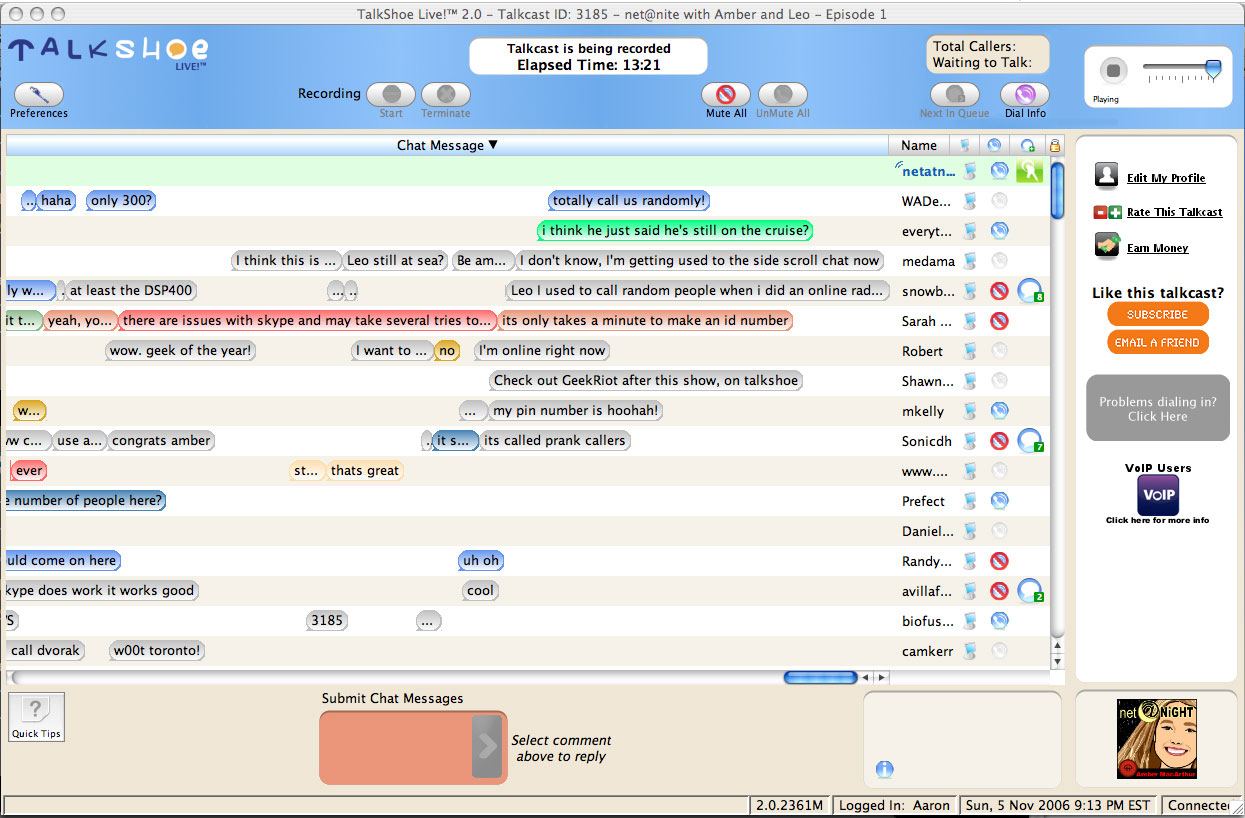Click the request-to-talk queue column header
The image size is (1245, 818).
[1028, 145]
